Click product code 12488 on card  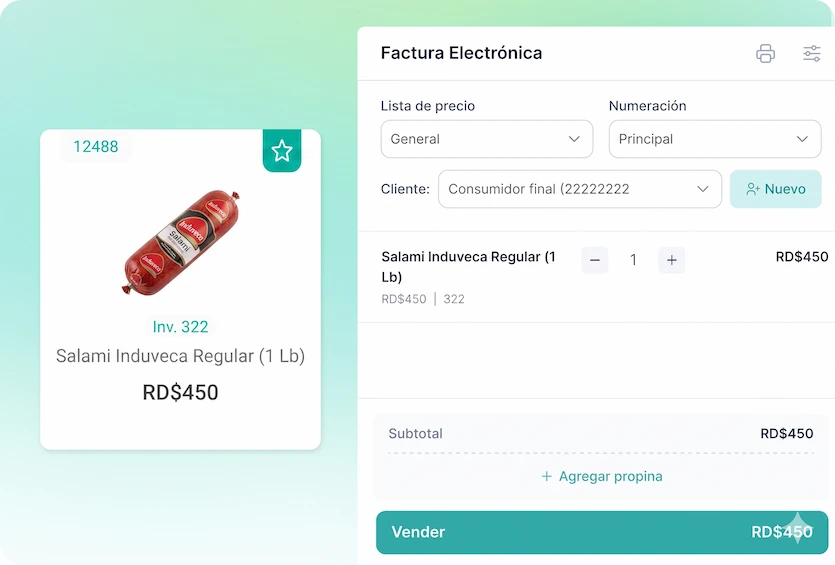pos(96,146)
